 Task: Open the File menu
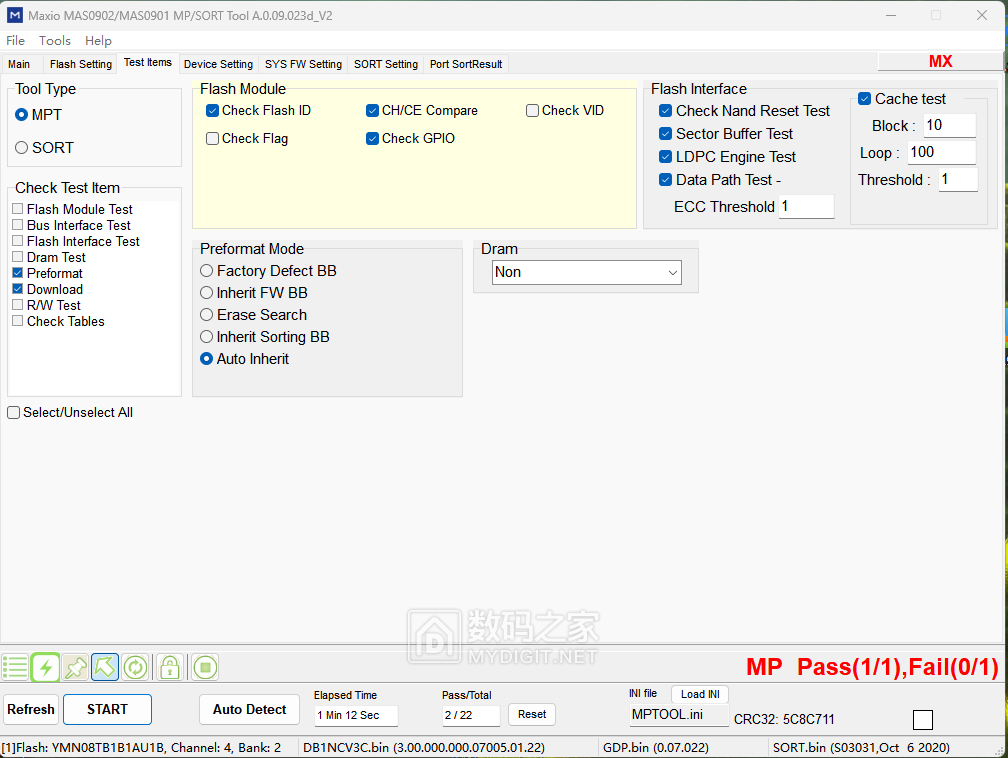15,41
